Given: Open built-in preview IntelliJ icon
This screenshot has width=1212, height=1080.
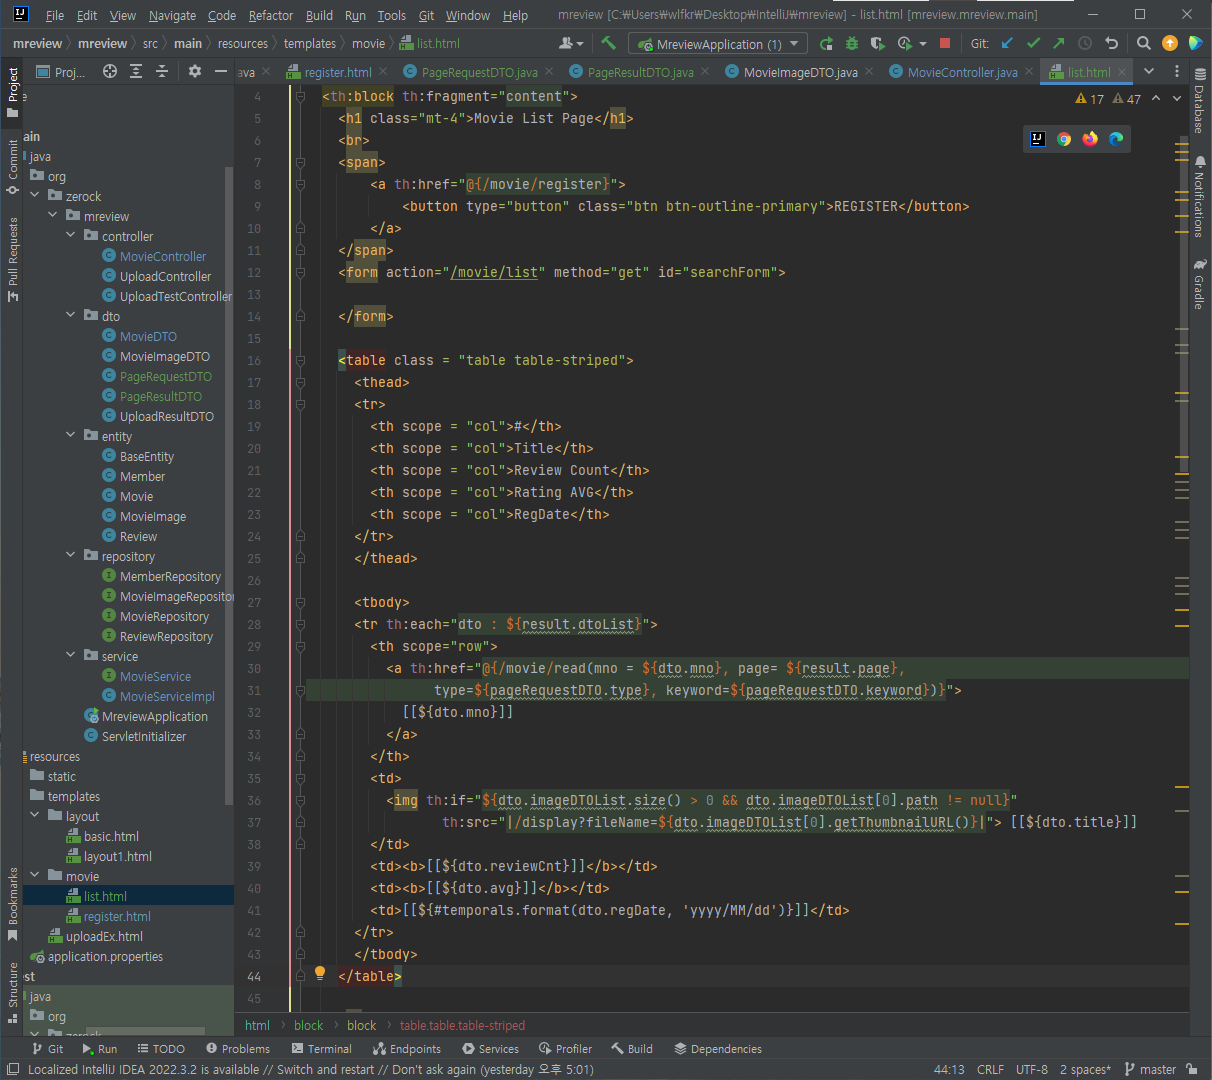Looking at the screenshot, I should pos(1038,139).
